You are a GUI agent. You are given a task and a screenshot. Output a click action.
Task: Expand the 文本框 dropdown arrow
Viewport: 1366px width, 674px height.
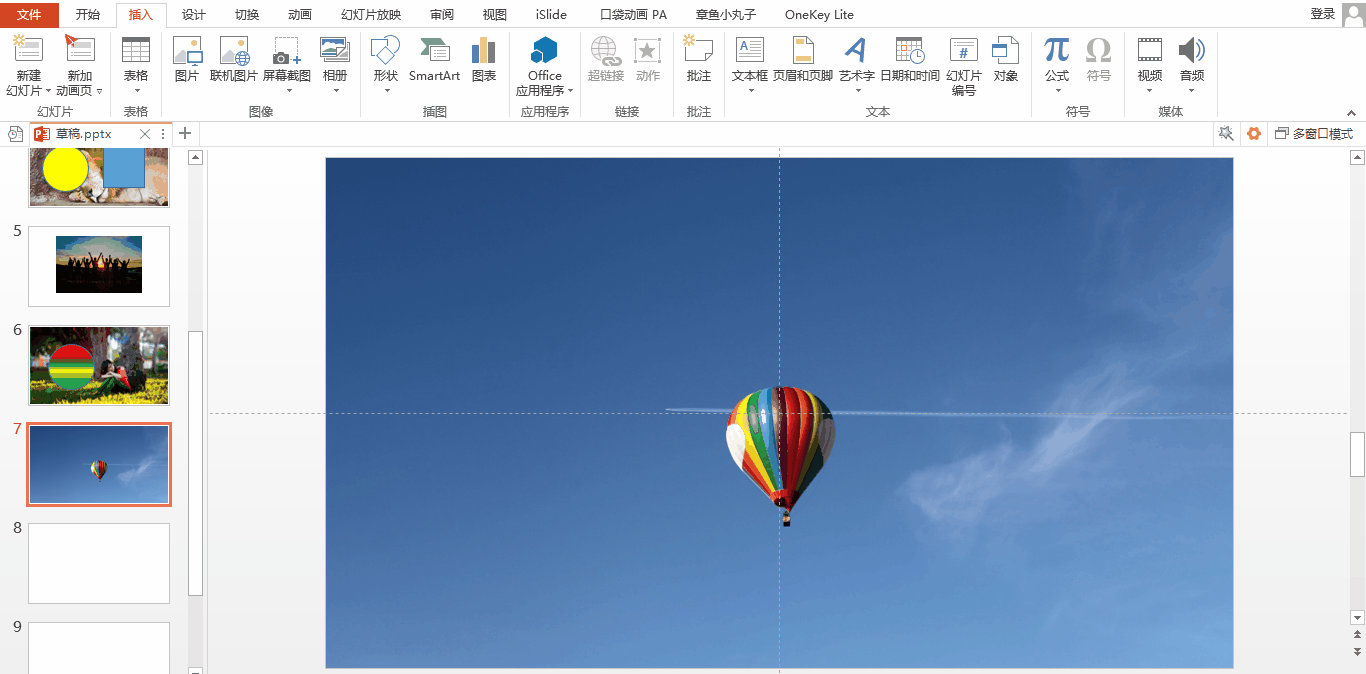[x=750, y=91]
